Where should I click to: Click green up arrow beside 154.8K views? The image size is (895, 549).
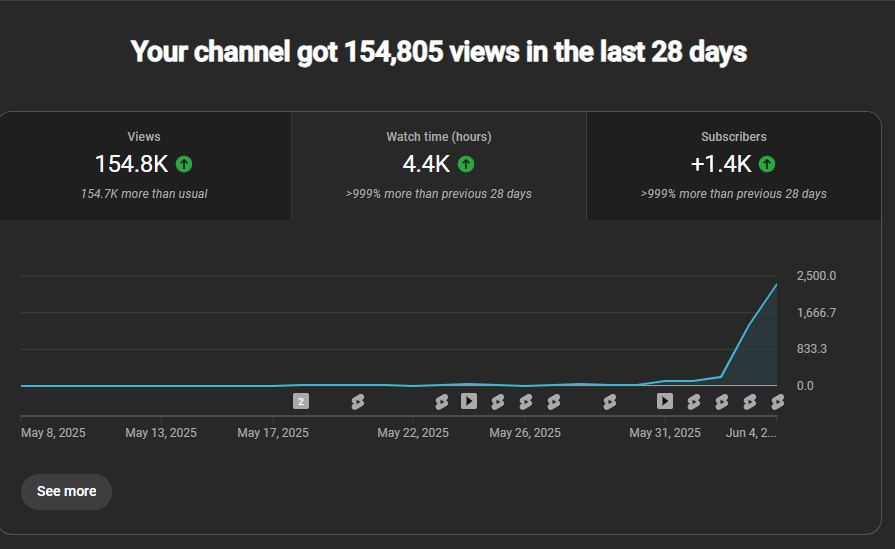tap(184, 164)
